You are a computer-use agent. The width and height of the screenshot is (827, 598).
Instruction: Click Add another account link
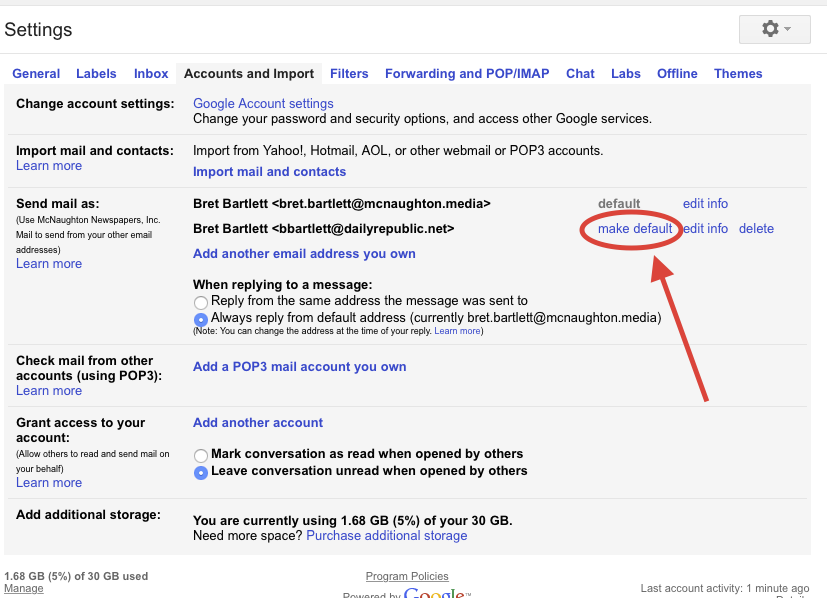(258, 423)
